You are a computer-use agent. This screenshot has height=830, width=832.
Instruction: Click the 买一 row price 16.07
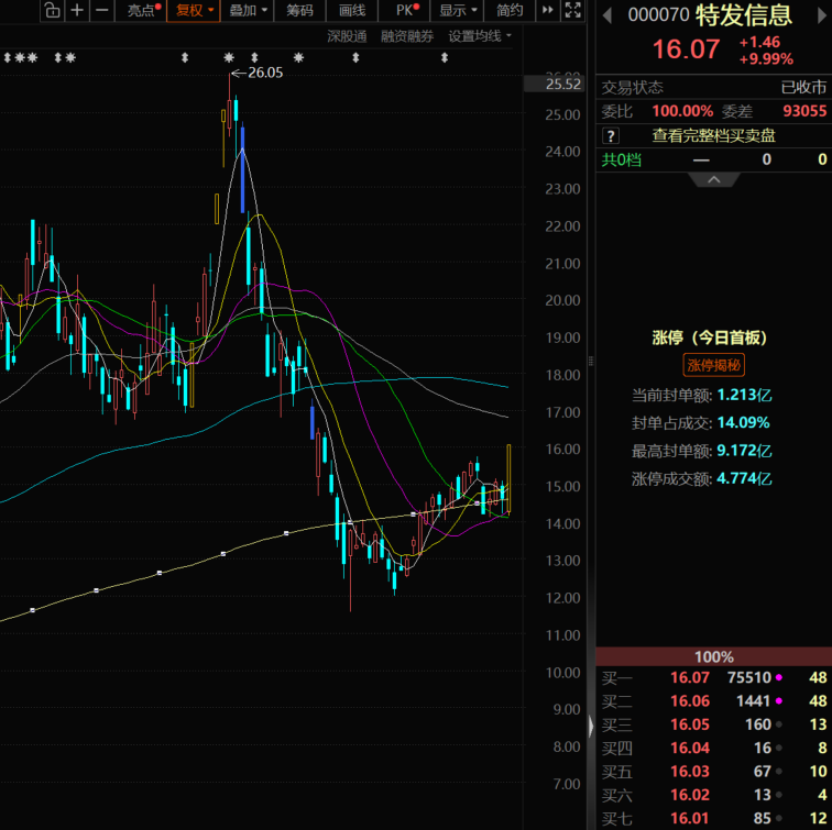[x=690, y=678]
